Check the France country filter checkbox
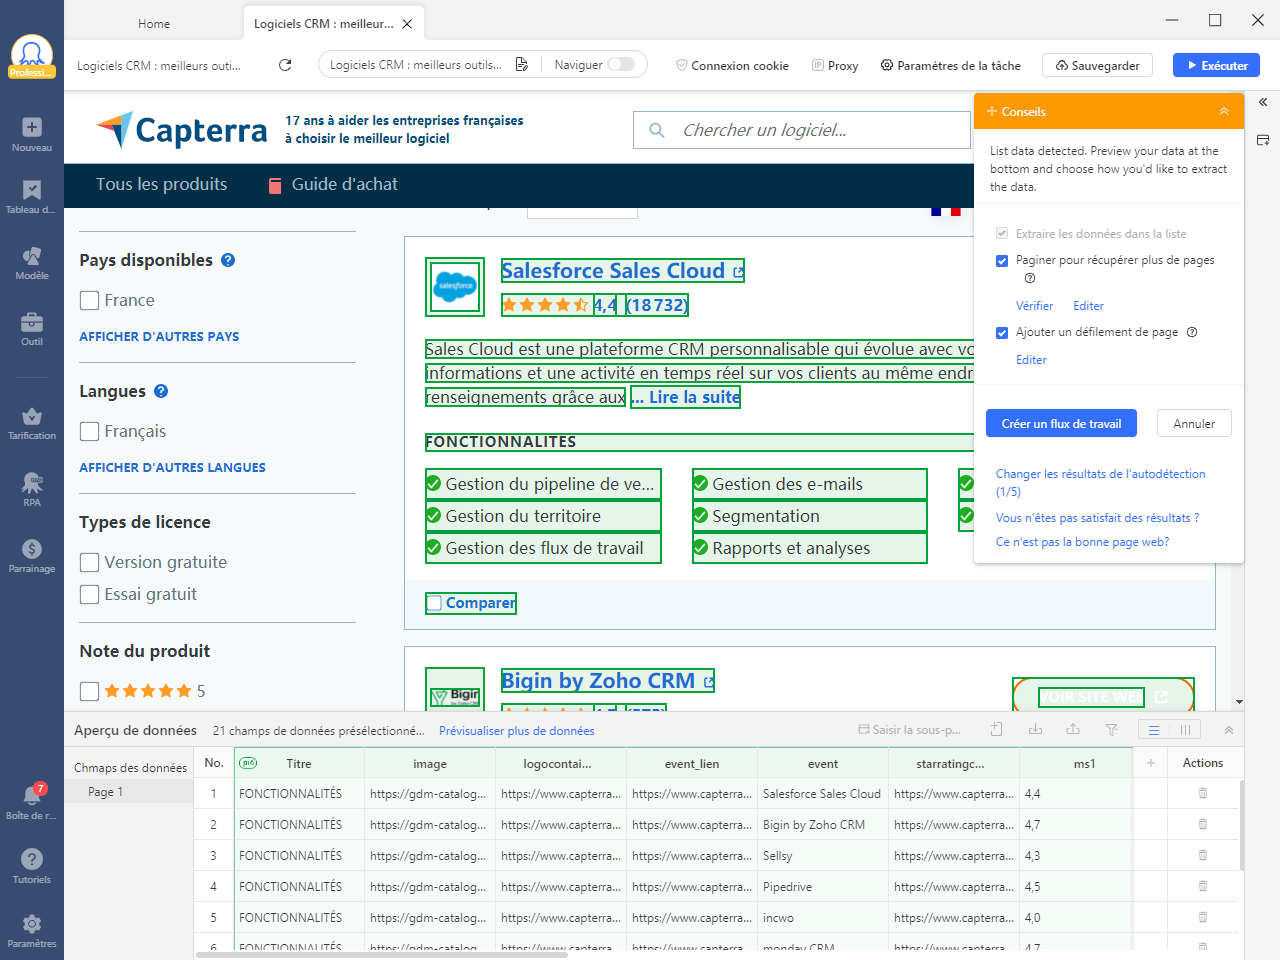The image size is (1280, 960). click(x=89, y=300)
